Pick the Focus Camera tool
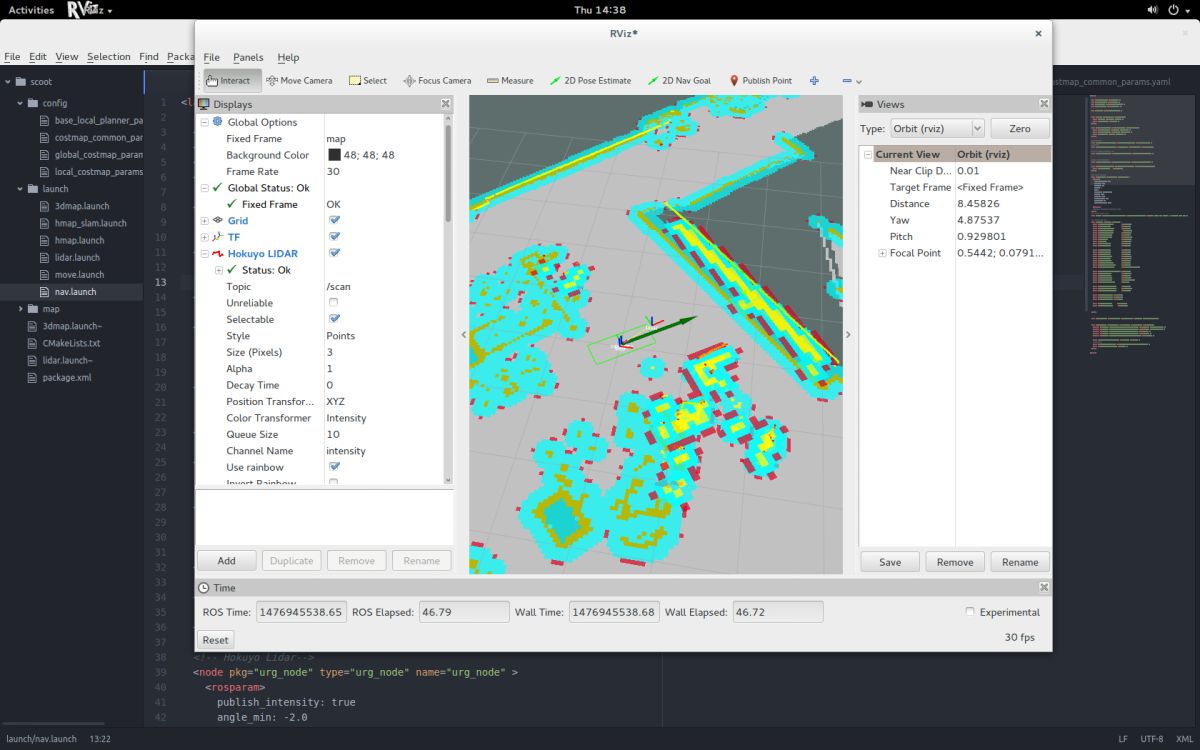 tap(437, 80)
